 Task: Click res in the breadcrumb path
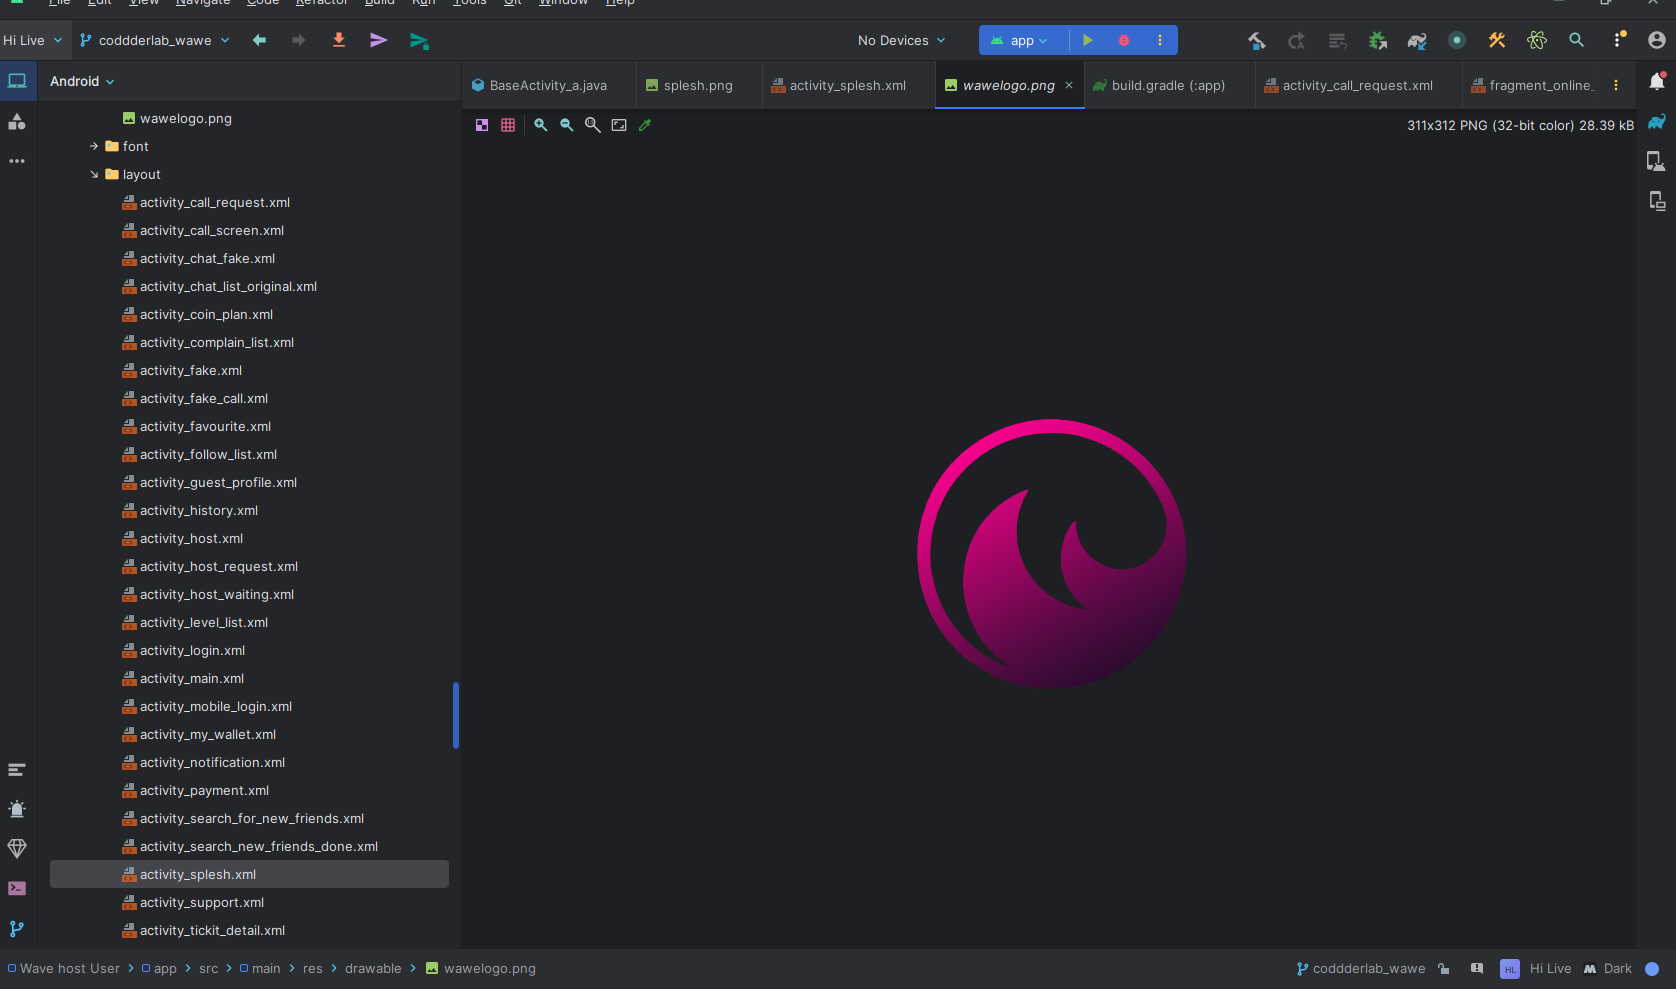tap(313, 968)
